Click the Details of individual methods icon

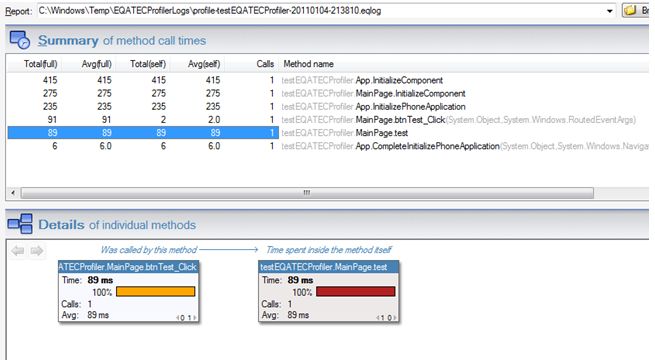point(20,224)
